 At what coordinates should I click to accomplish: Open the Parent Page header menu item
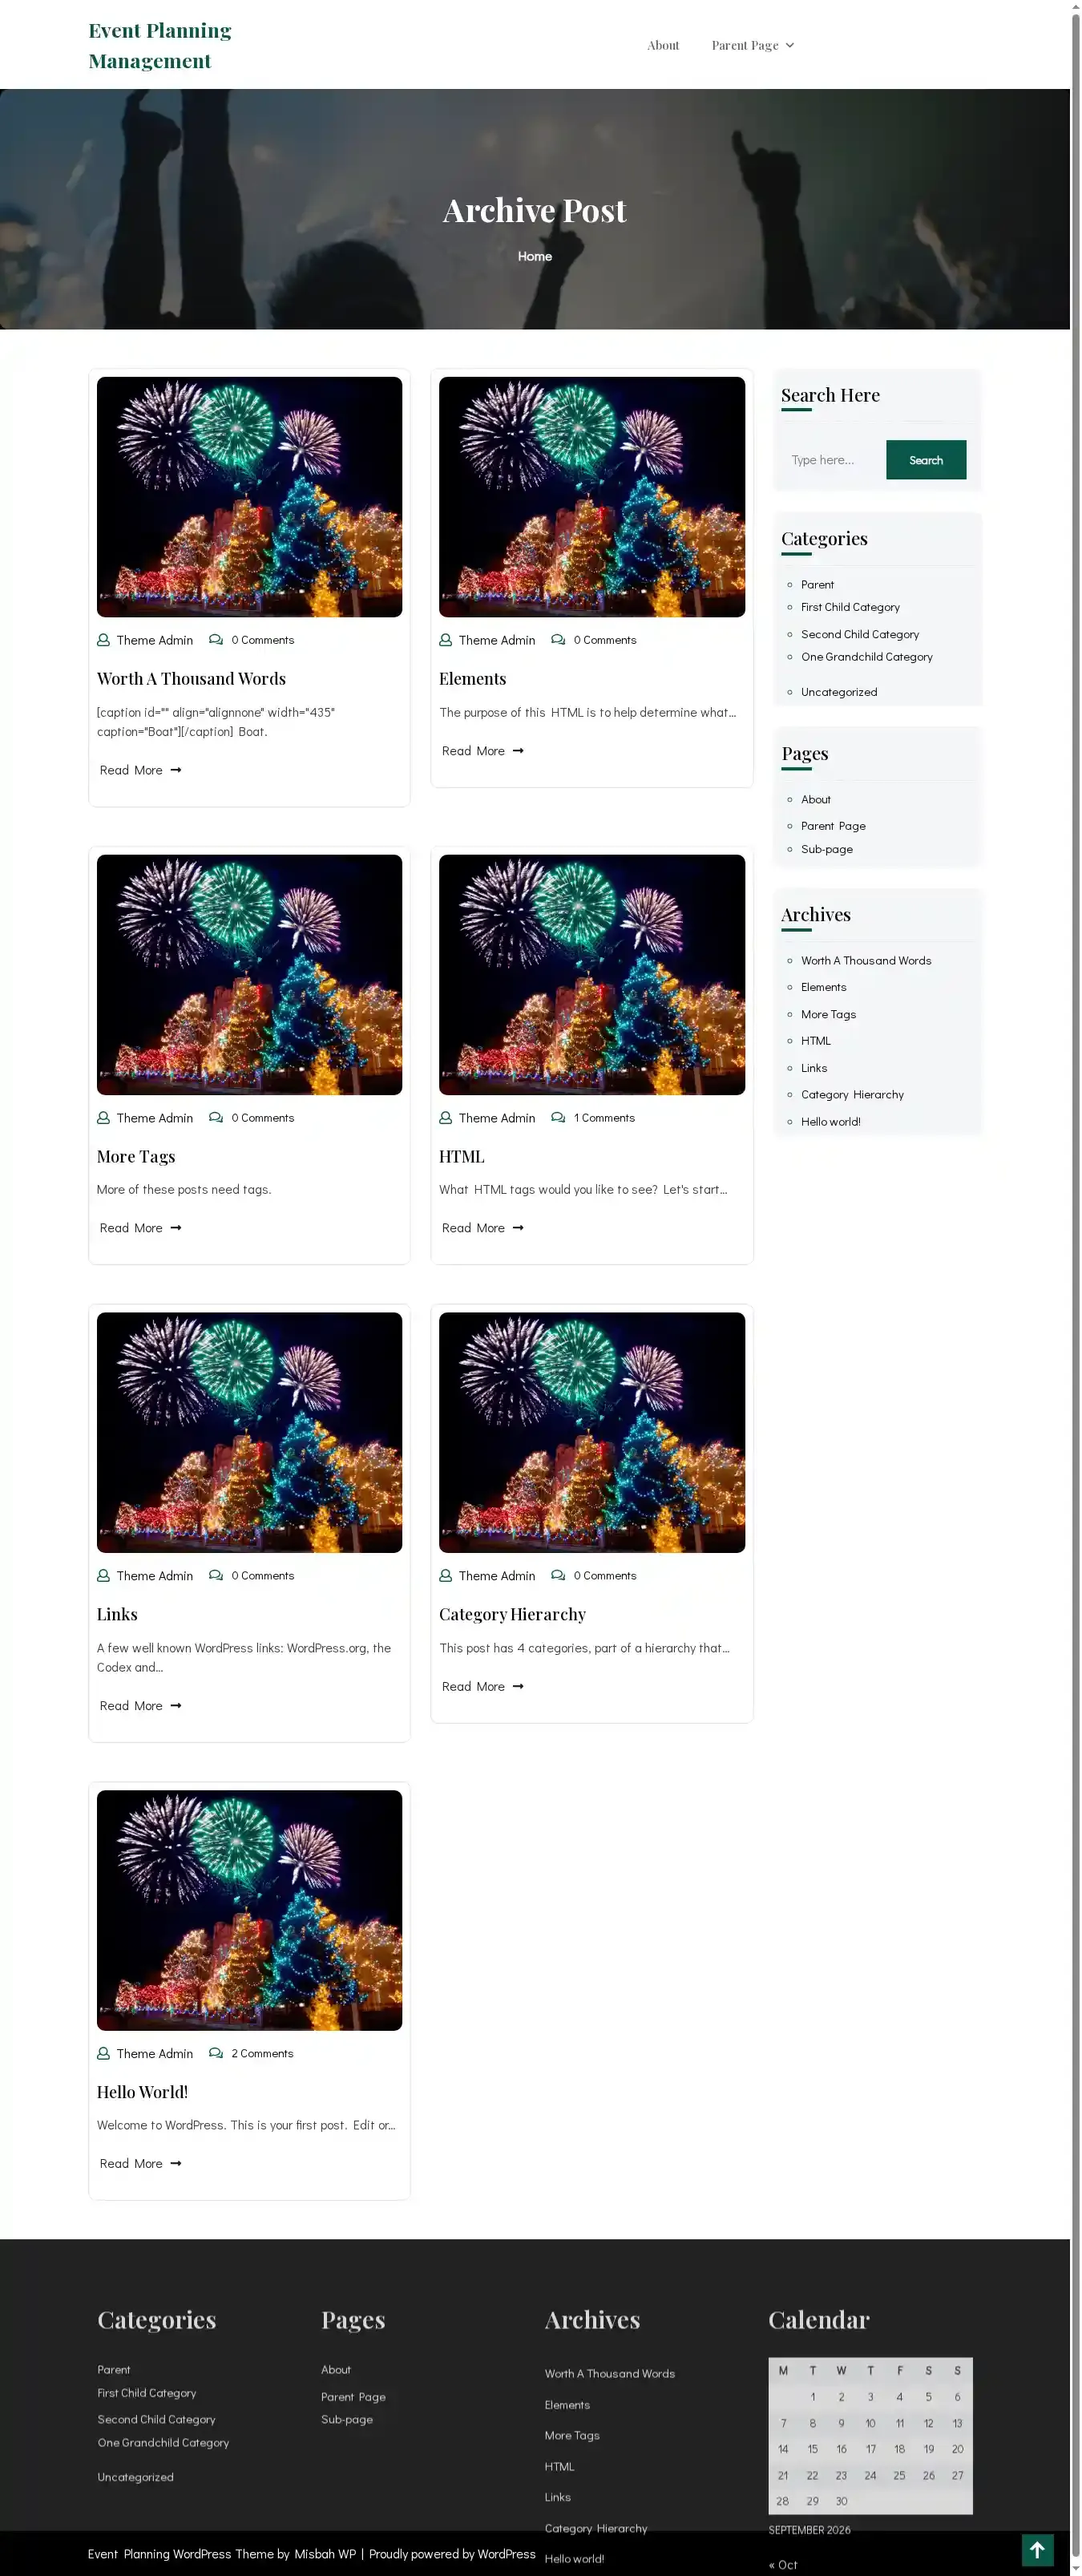click(745, 45)
